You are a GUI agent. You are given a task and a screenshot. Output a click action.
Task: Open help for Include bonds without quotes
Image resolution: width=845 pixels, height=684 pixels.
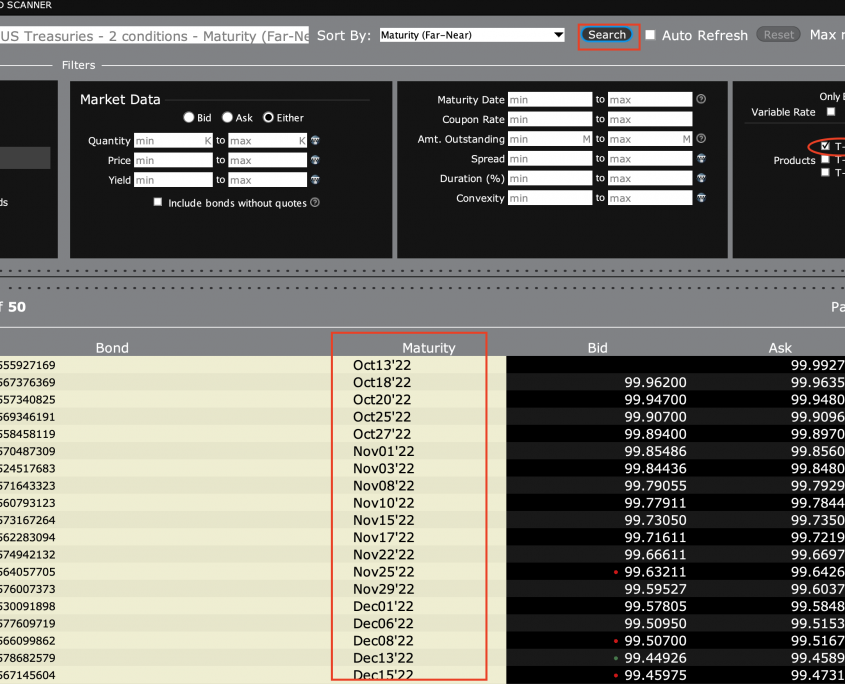coord(315,203)
